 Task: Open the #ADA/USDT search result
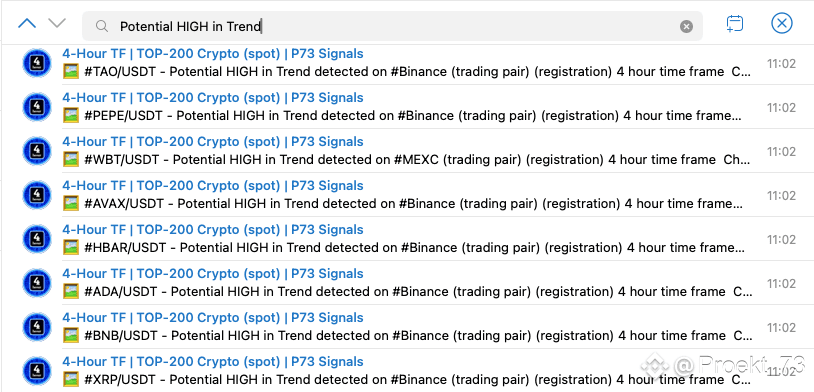407,283
